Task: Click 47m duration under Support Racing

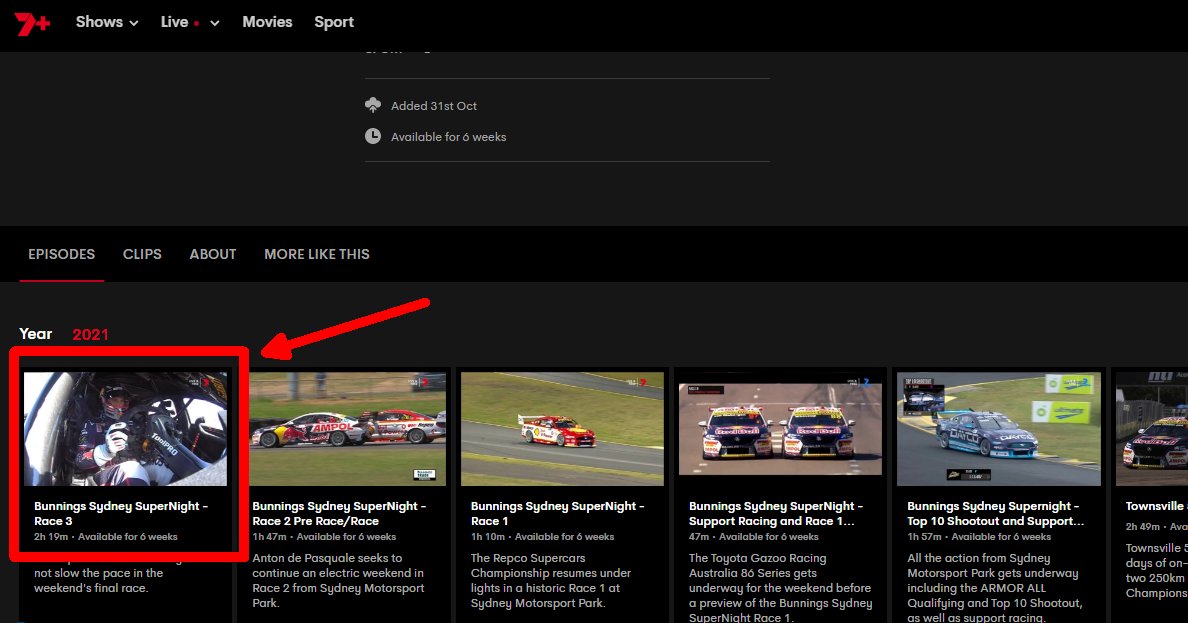Action: pos(699,537)
